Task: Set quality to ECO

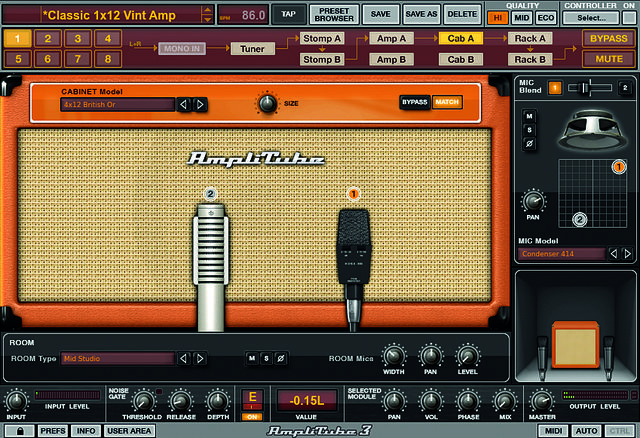Action: 546,18
